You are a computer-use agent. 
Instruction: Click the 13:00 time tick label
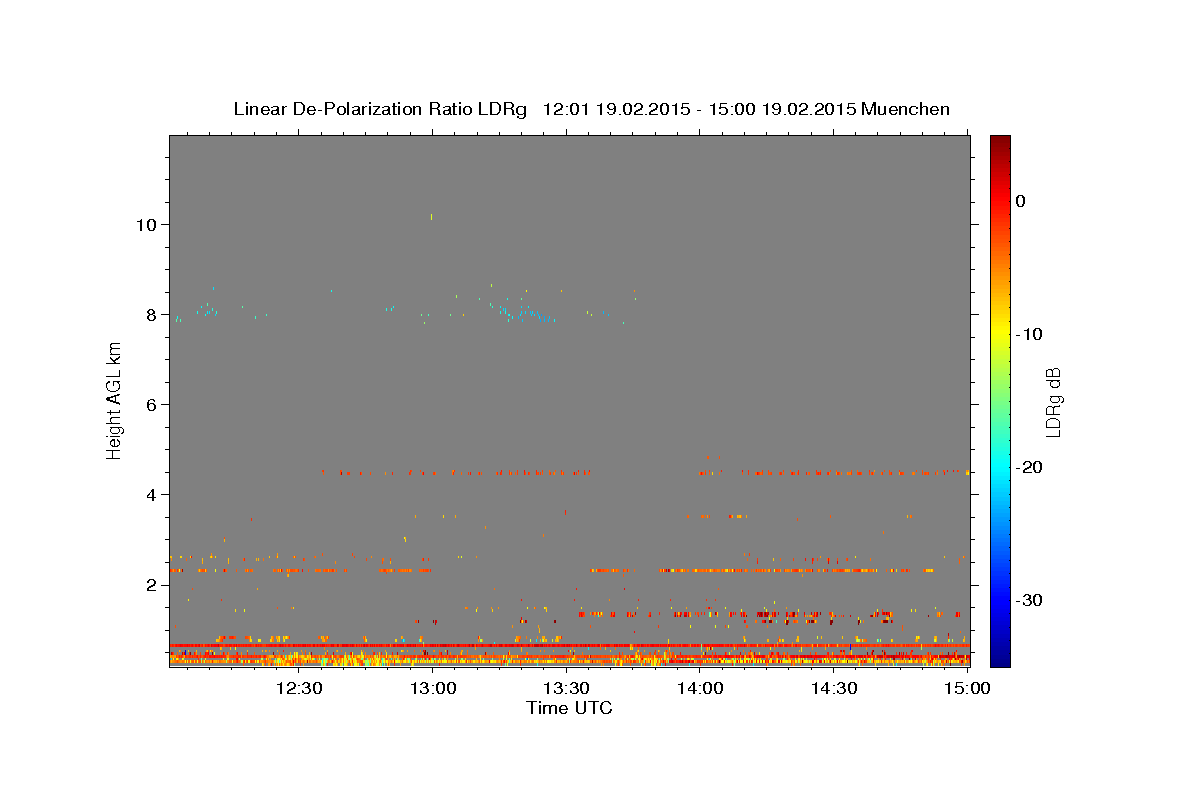point(432,688)
